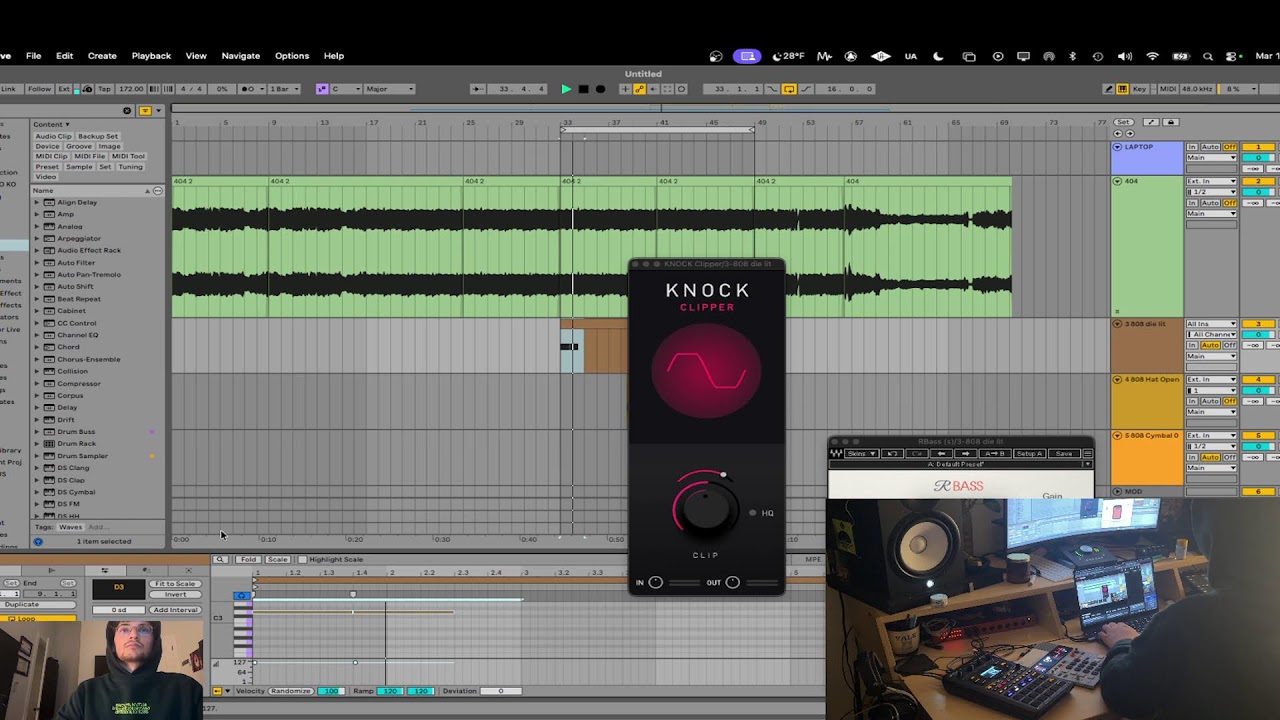This screenshot has width=1280, height=720.
Task: Click the Fold button in MIDI editor
Action: pyautogui.click(x=248, y=559)
